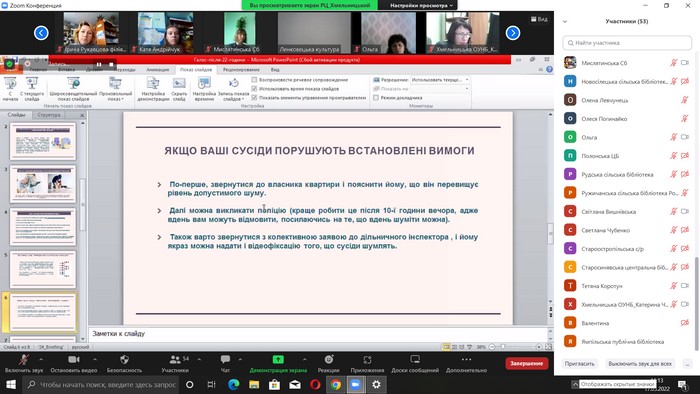Expand arrow next to Демонстрация экрана

coord(304,359)
